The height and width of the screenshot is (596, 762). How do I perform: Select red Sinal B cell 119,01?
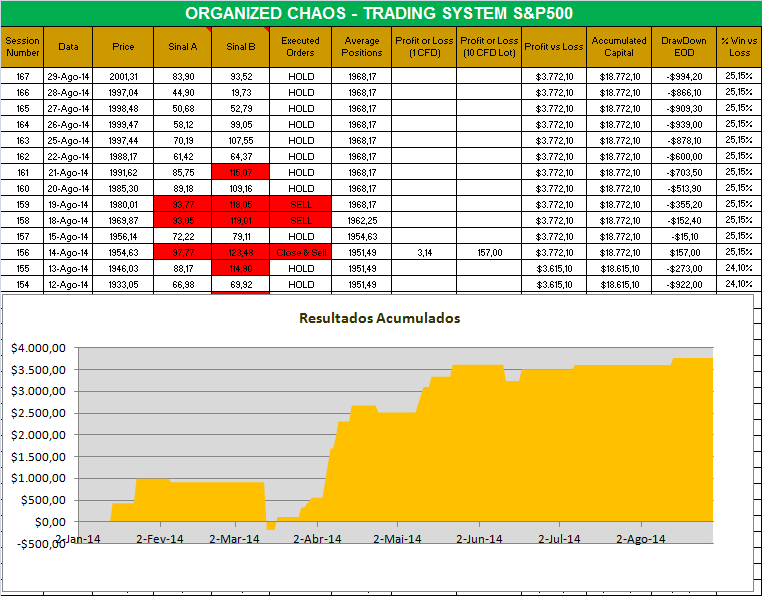point(241,221)
